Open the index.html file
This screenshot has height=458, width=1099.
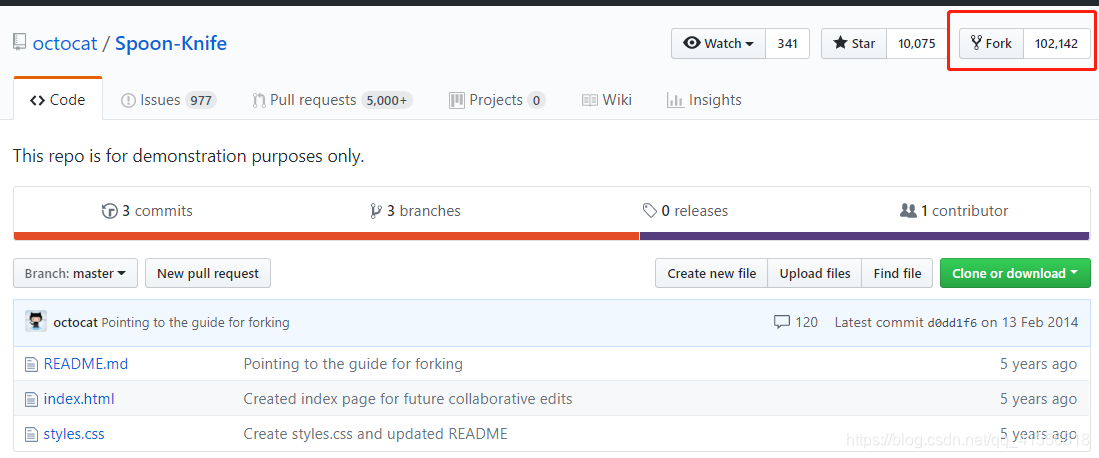pyautogui.click(x=78, y=399)
